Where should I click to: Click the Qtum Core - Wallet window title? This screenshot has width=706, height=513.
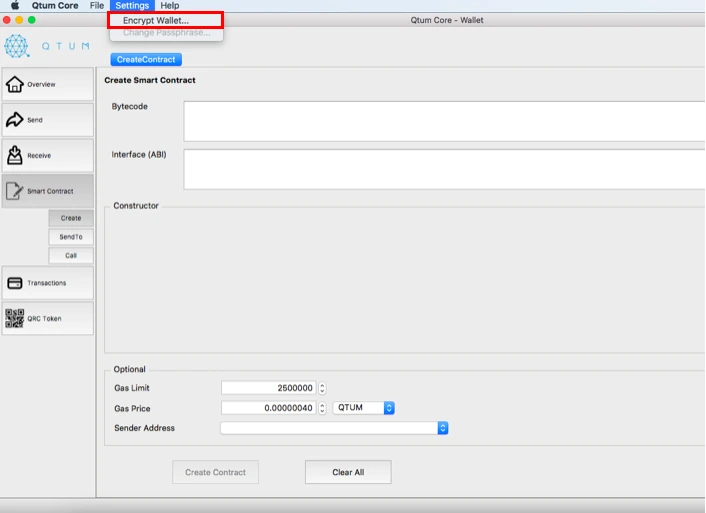[x=447, y=20]
